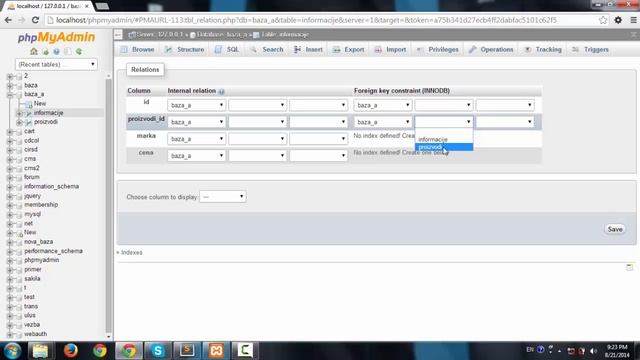Expand the Indexes section
640x360 pixels.
click(129, 253)
